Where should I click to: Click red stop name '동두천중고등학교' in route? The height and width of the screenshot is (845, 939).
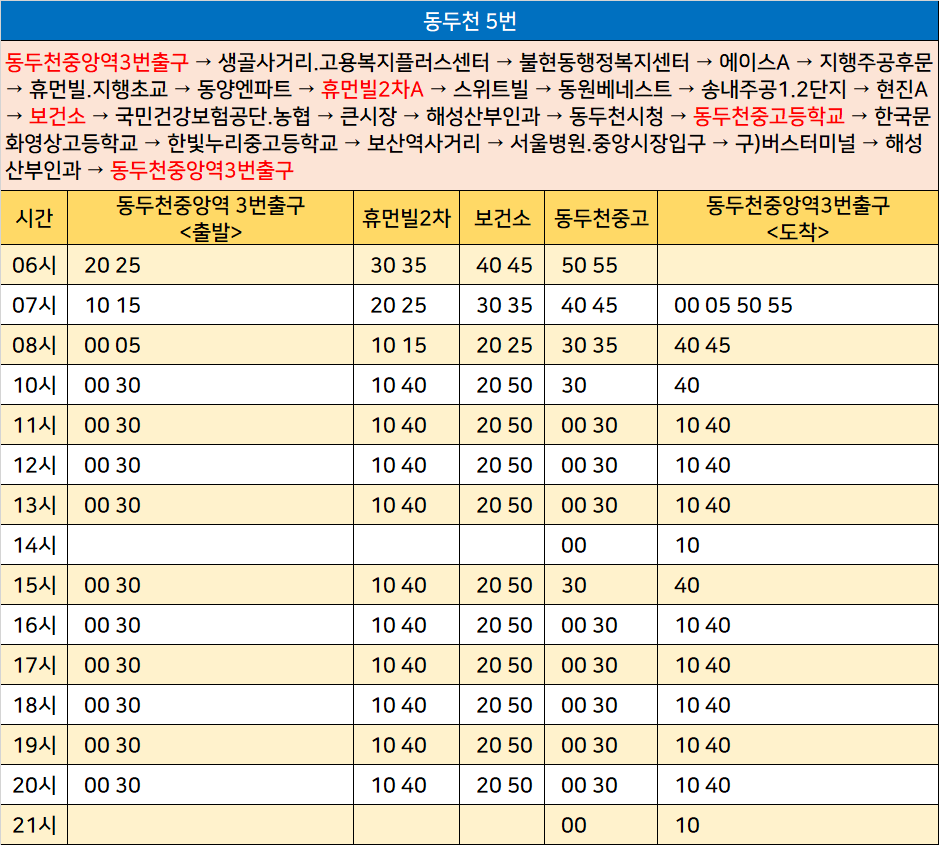(769, 116)
